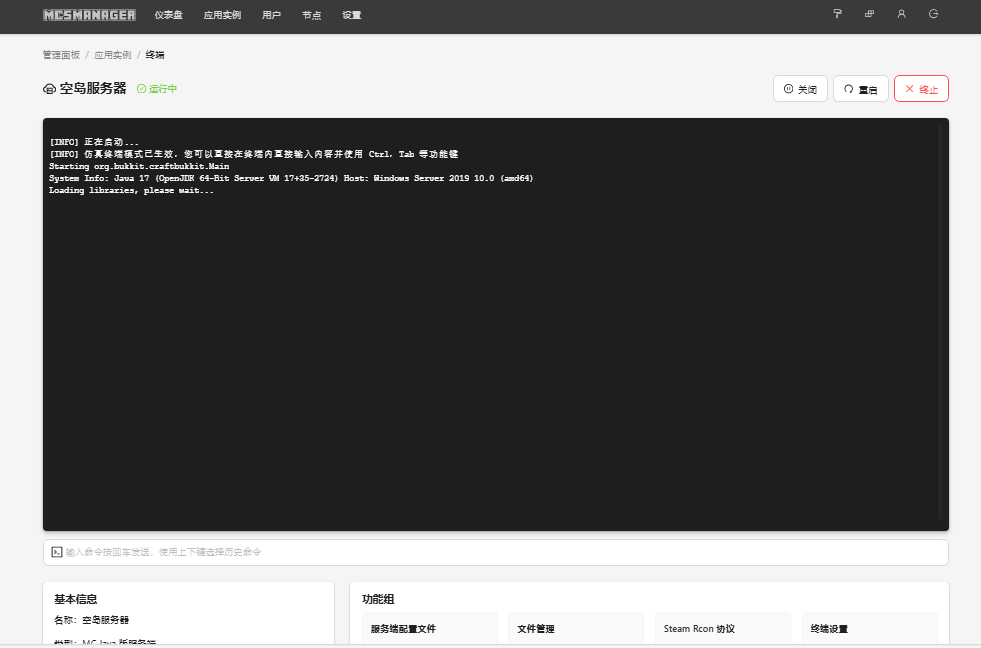This screenshot has height=648, width=981.
Task: Click the layout blocks icon in header
Action: click(869, 14)
